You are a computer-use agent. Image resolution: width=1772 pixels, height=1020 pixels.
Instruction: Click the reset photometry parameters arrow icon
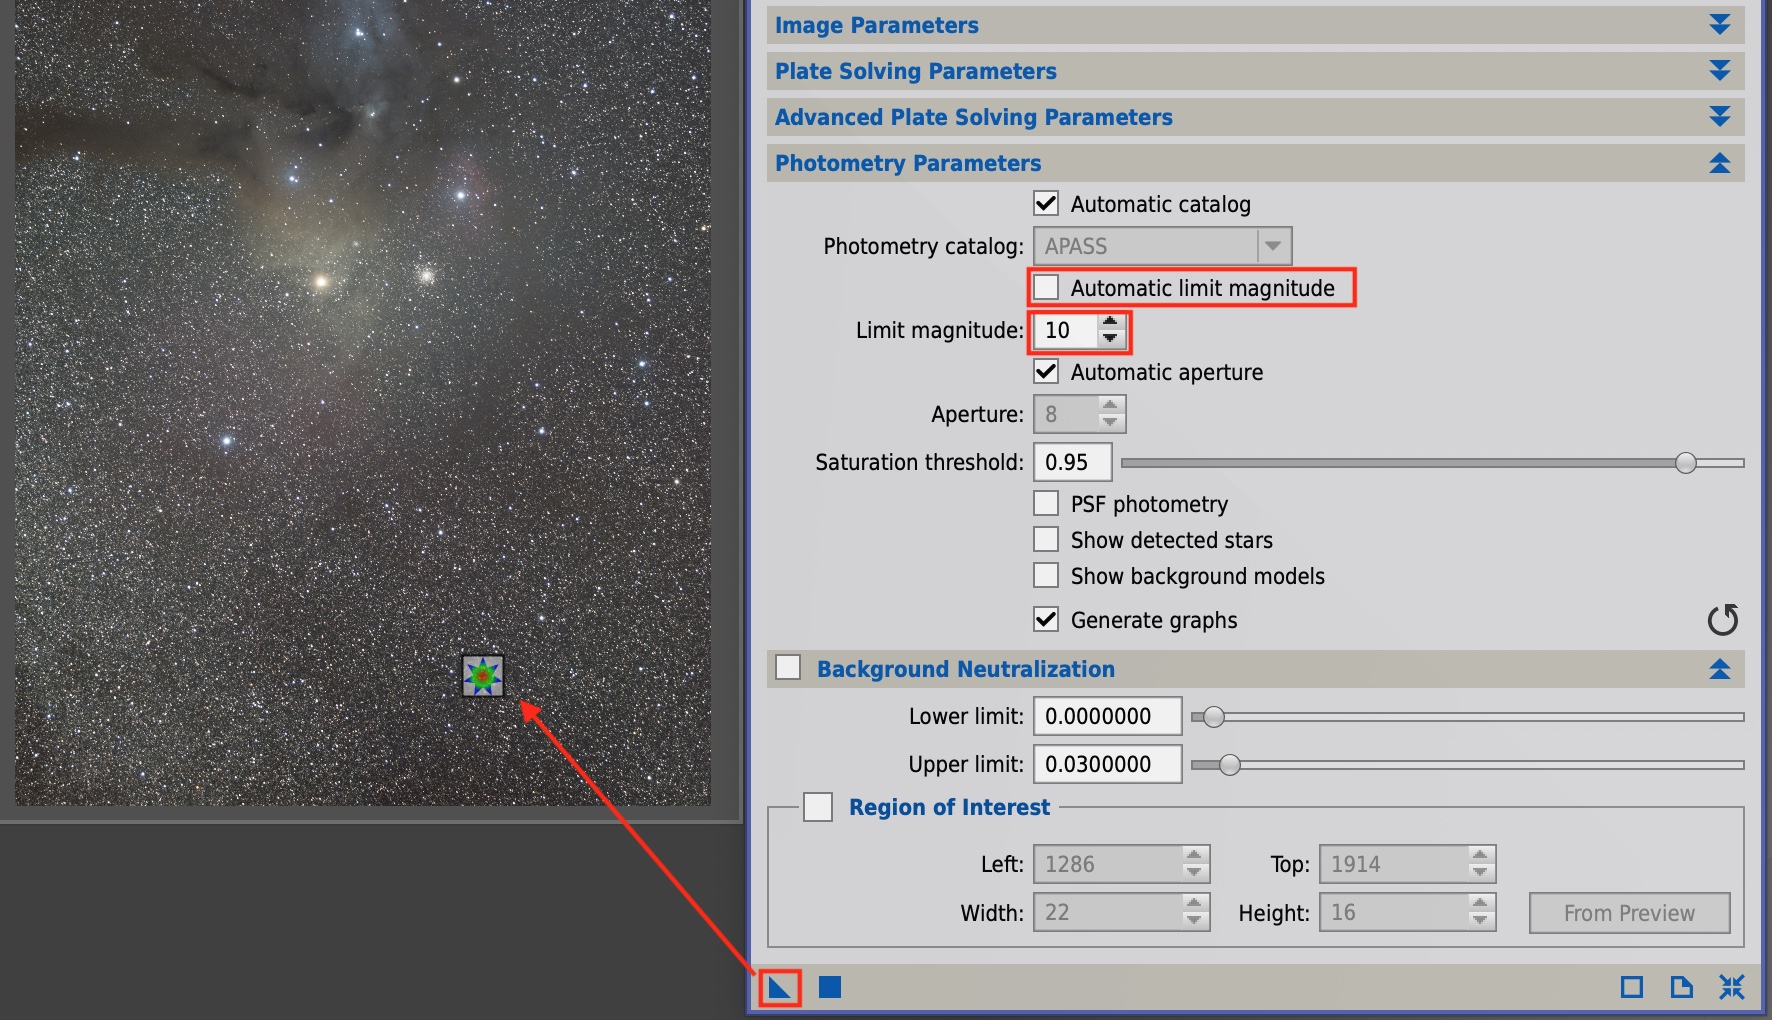coord(1722,620)
